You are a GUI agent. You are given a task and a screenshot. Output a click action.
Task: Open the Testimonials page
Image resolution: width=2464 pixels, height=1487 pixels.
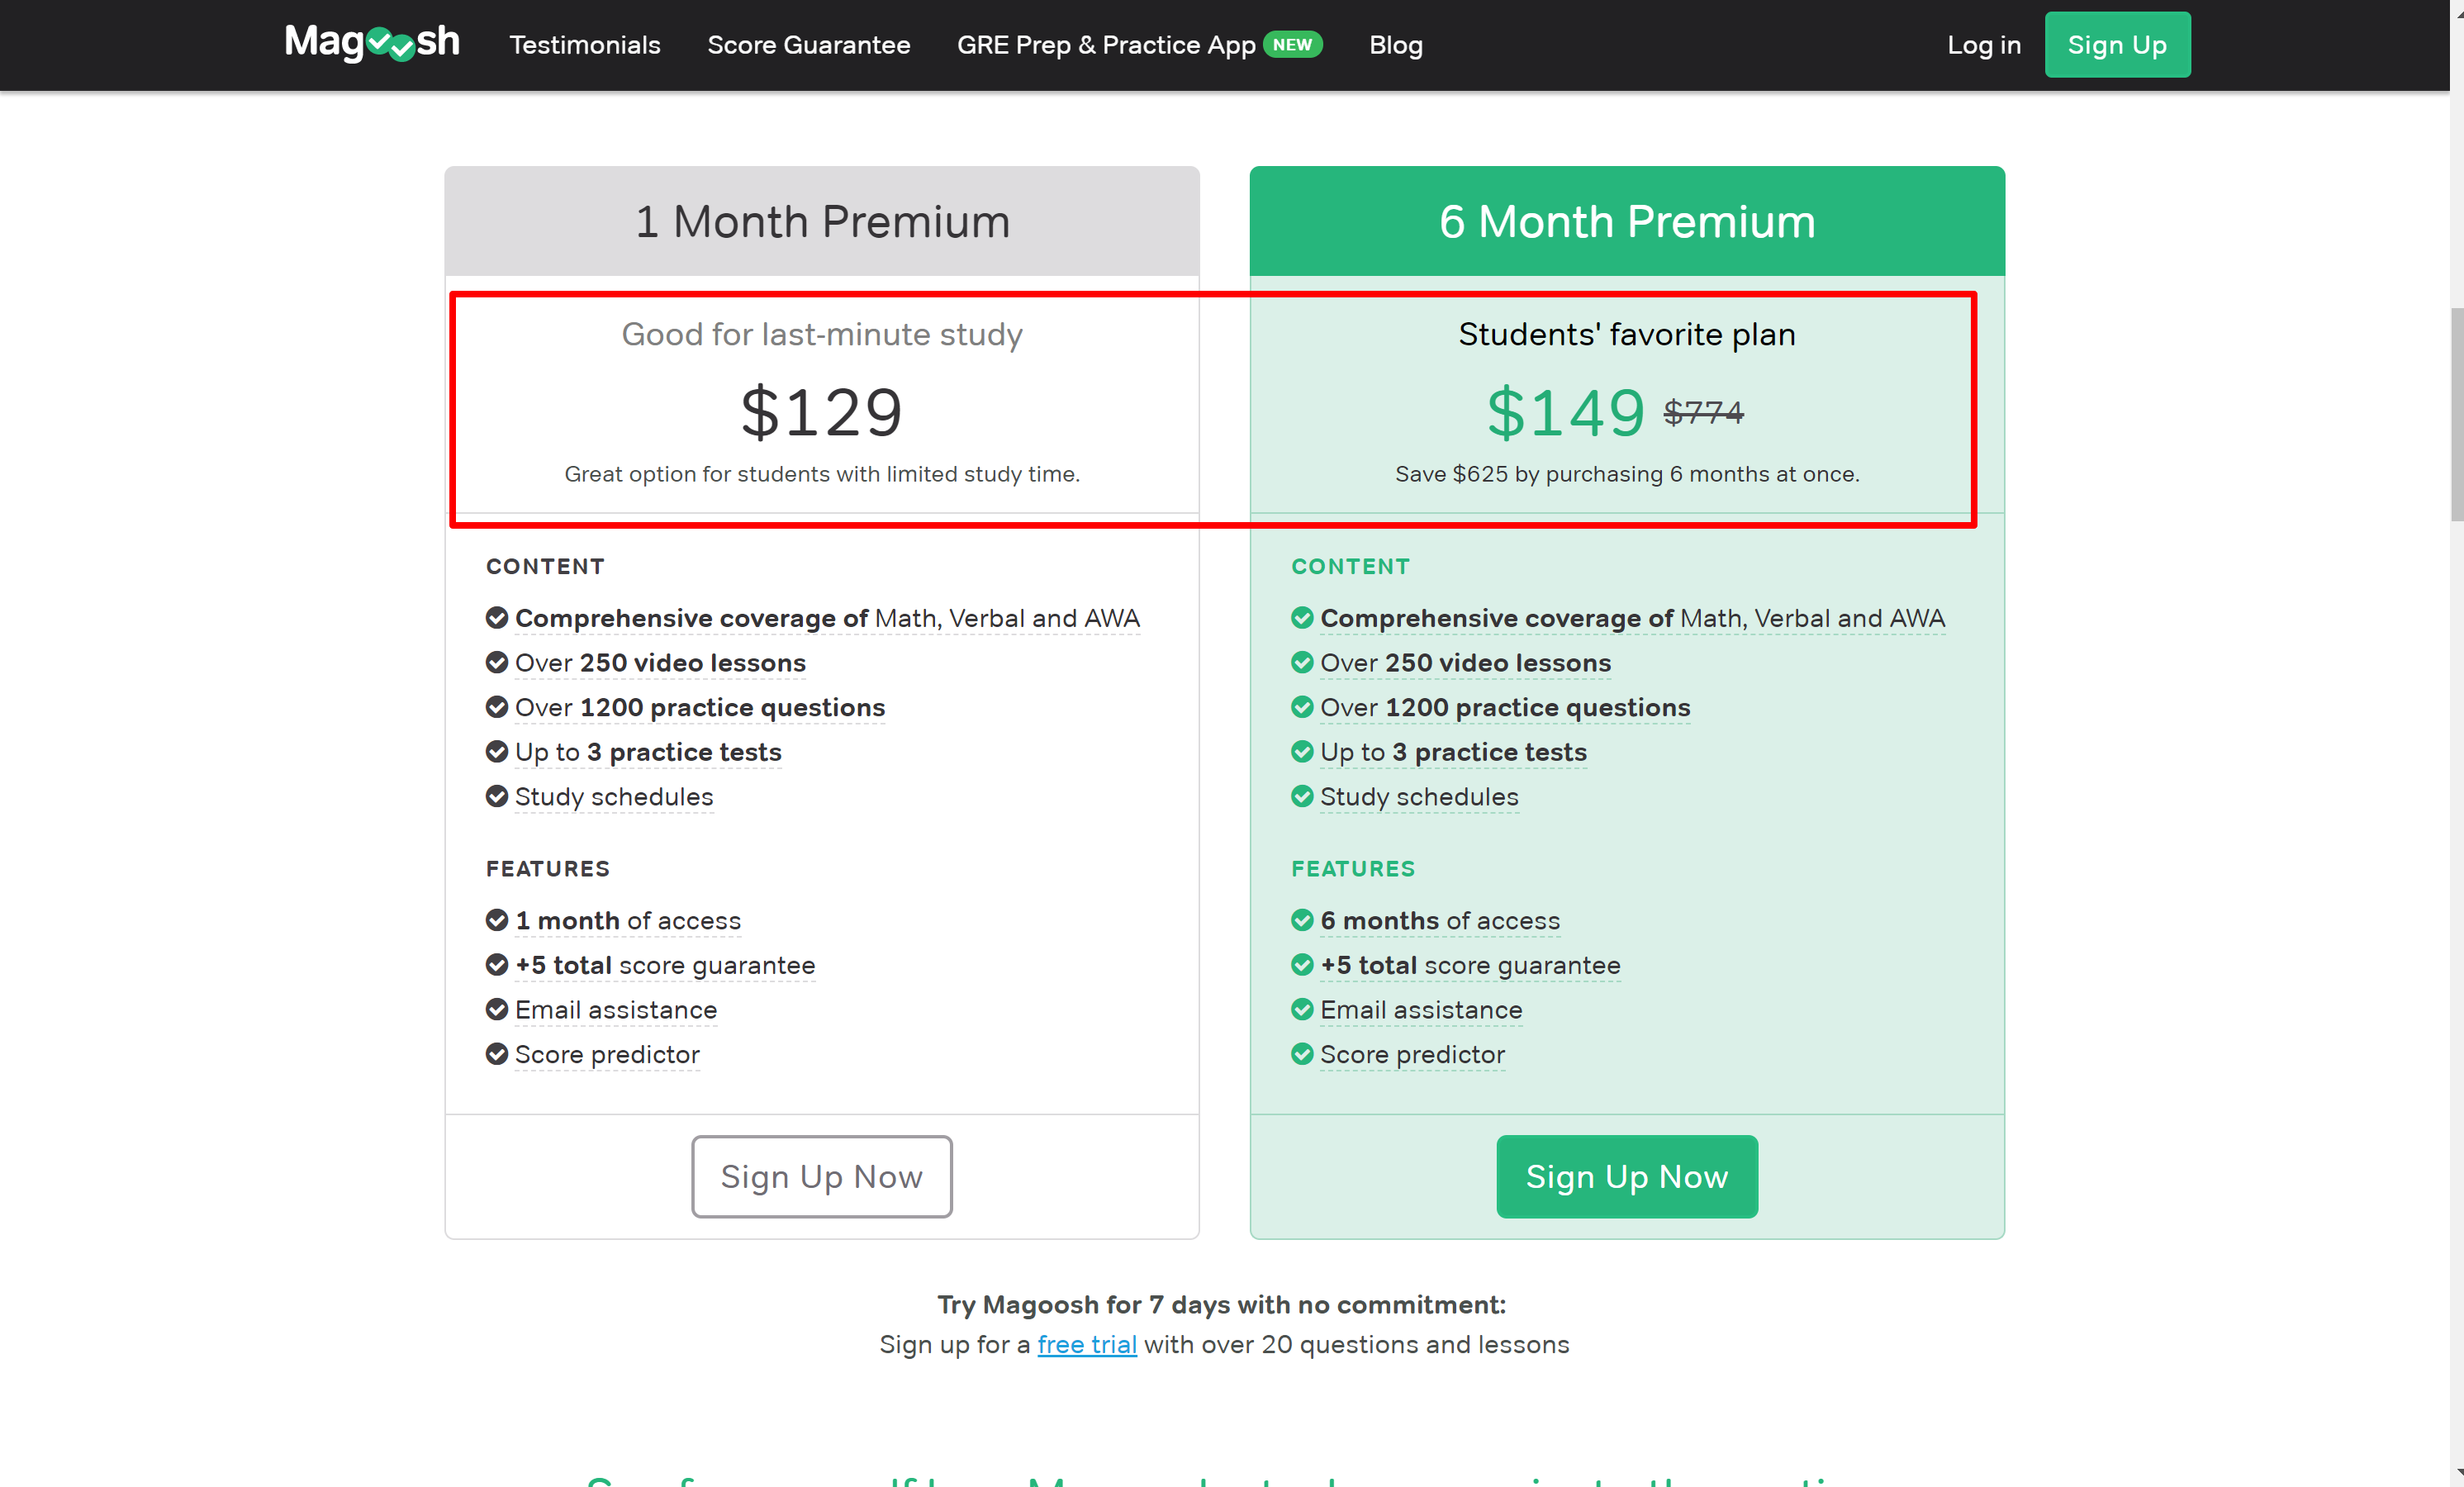584,45
